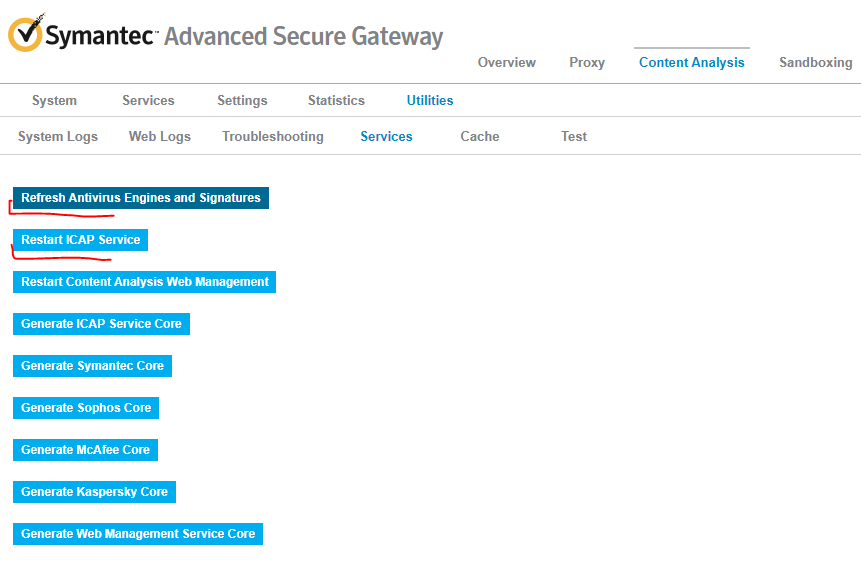Go to the Sandboxing tab
The height and width of the screenshot is (584, 861).
click(x=815, y=62)
